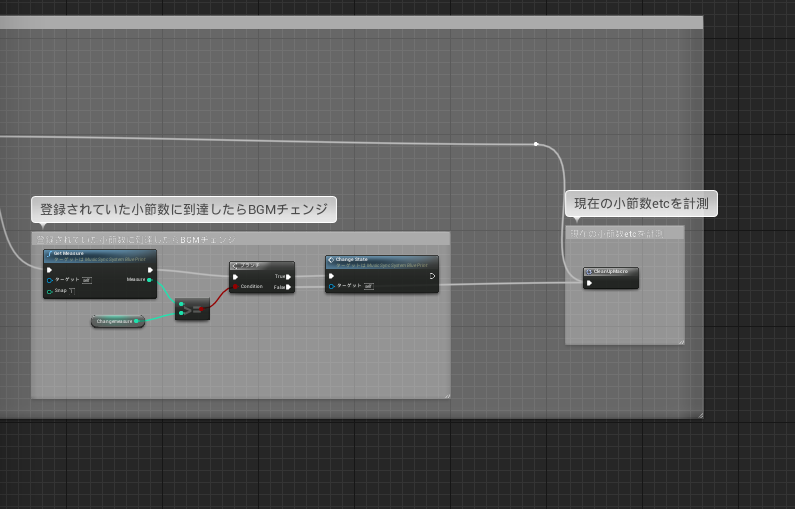Click the Snap input pin

(x=50, y=292)
